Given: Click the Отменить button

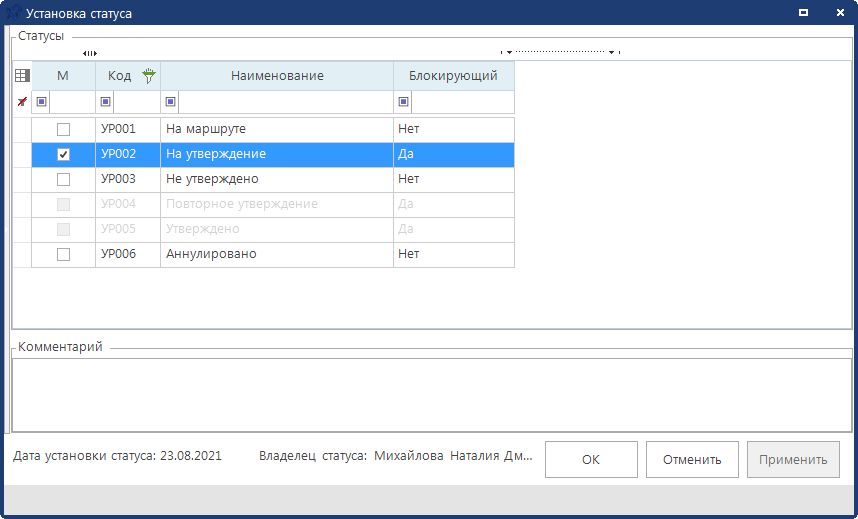Looking at the screenshot, I should coord(691,460).
